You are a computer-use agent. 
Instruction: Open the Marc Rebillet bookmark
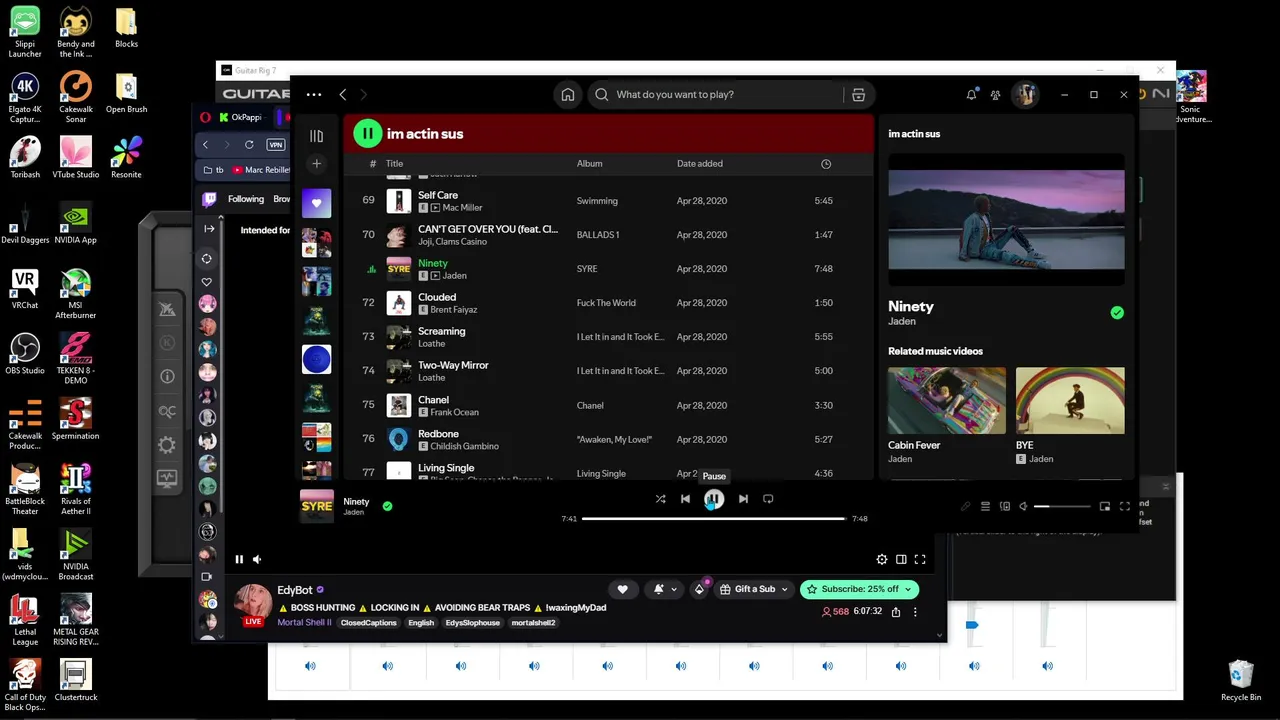click(260, 170)
